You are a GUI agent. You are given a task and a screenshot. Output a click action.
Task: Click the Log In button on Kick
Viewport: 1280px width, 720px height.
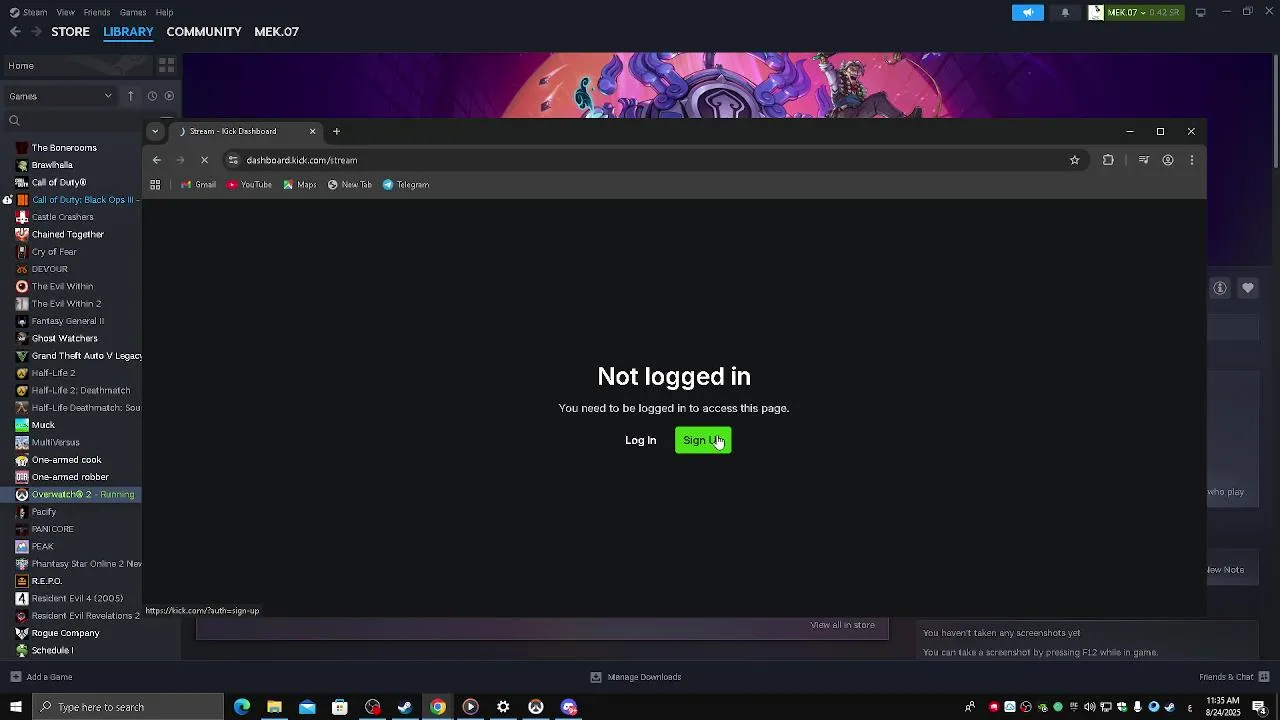click(641, 440)
